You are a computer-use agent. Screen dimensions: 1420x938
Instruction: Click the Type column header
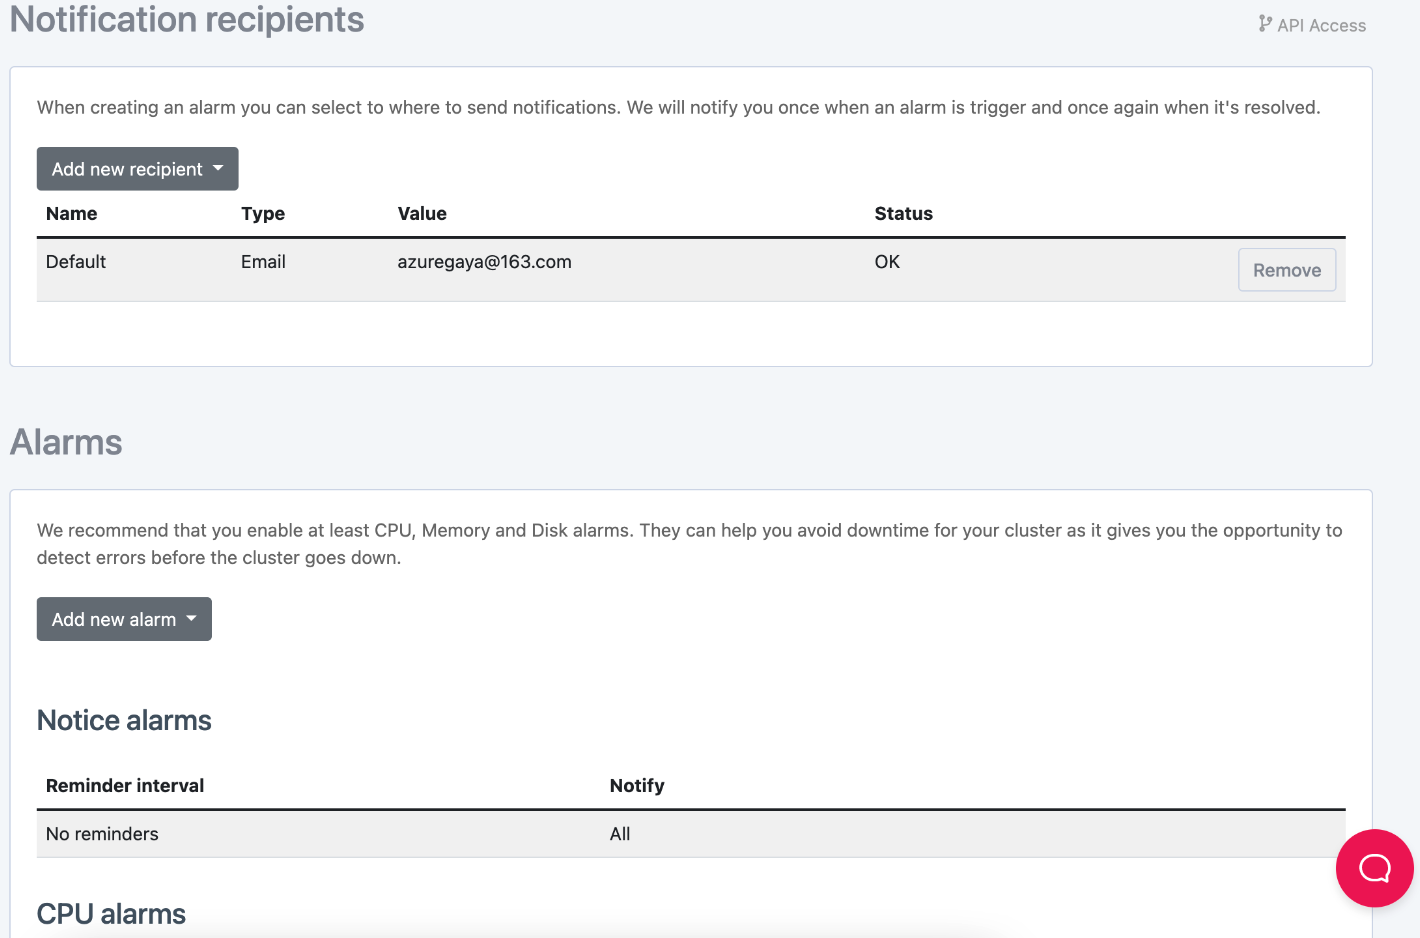(x=263, y=214)
